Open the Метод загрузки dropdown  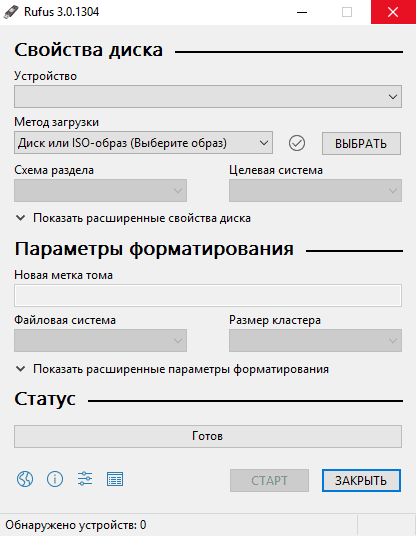[x=143, y=143]
